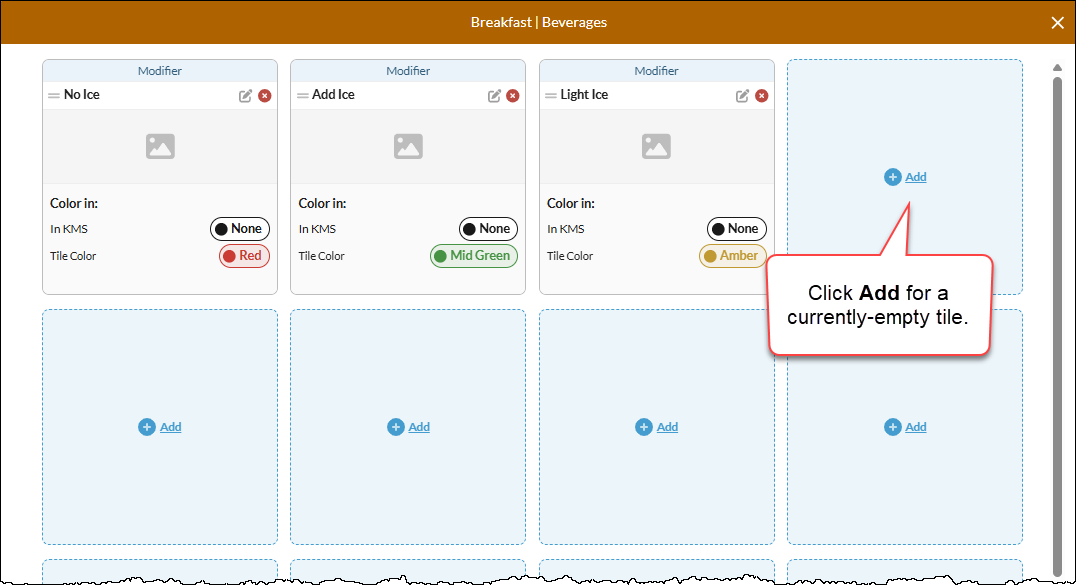Click plus icon in top-row empty tile

pyautogui.click(x=893, y=177)
